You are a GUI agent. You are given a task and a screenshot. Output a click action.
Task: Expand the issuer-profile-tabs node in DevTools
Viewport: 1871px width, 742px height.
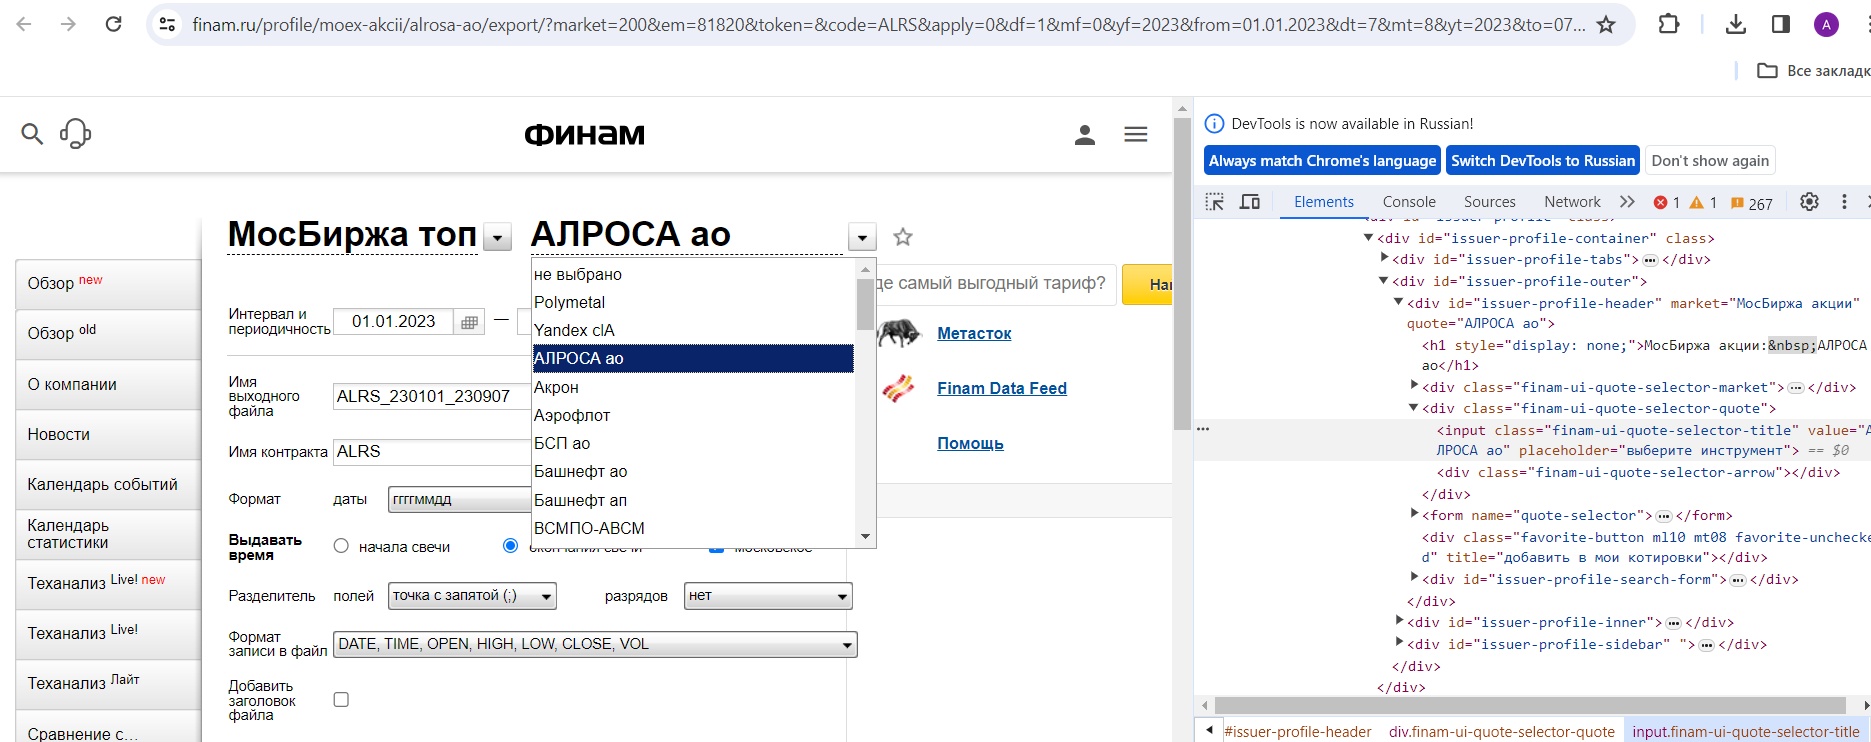(x=1384, y=259)
